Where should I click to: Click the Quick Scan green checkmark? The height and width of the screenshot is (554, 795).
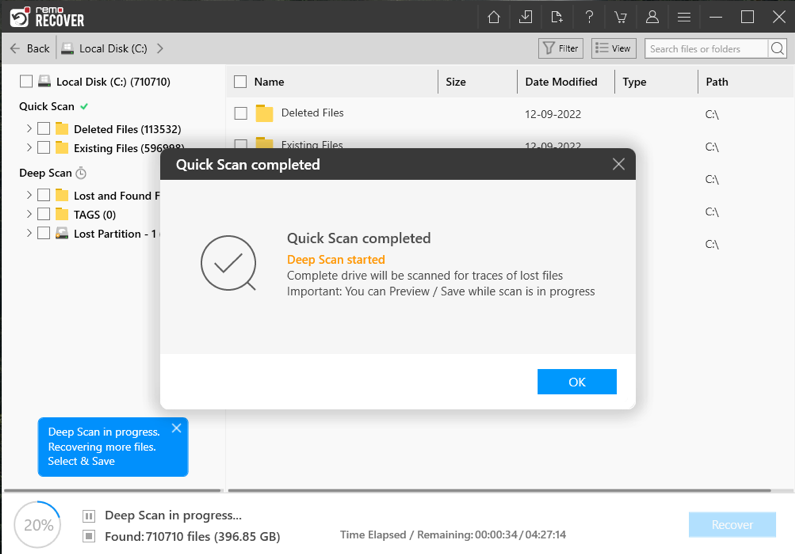[84, 106]
